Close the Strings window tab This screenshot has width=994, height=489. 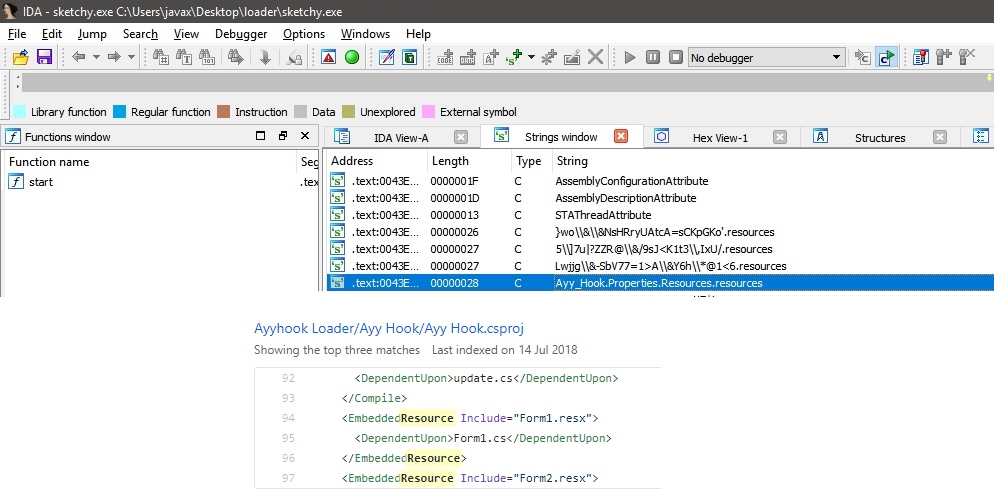pos(621,136)
